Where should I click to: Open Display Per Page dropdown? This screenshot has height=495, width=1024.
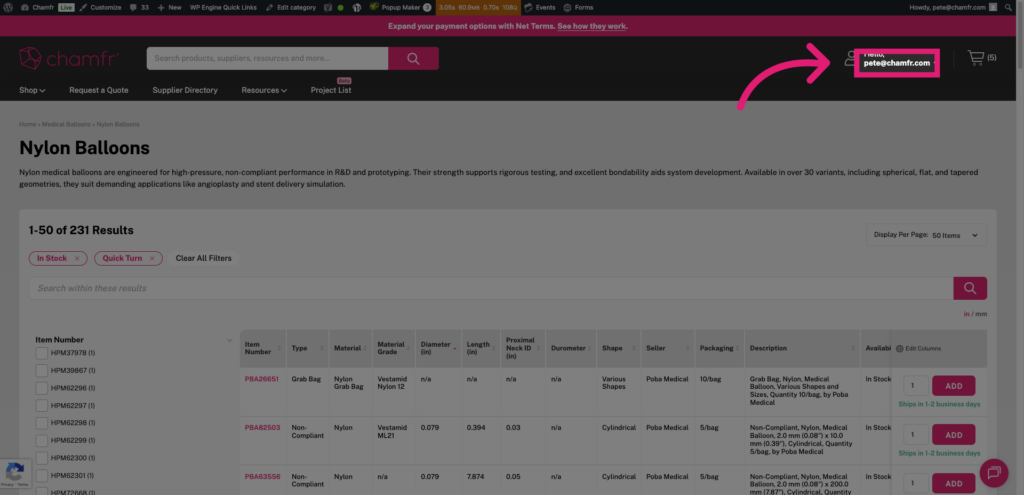coord(926,235)
